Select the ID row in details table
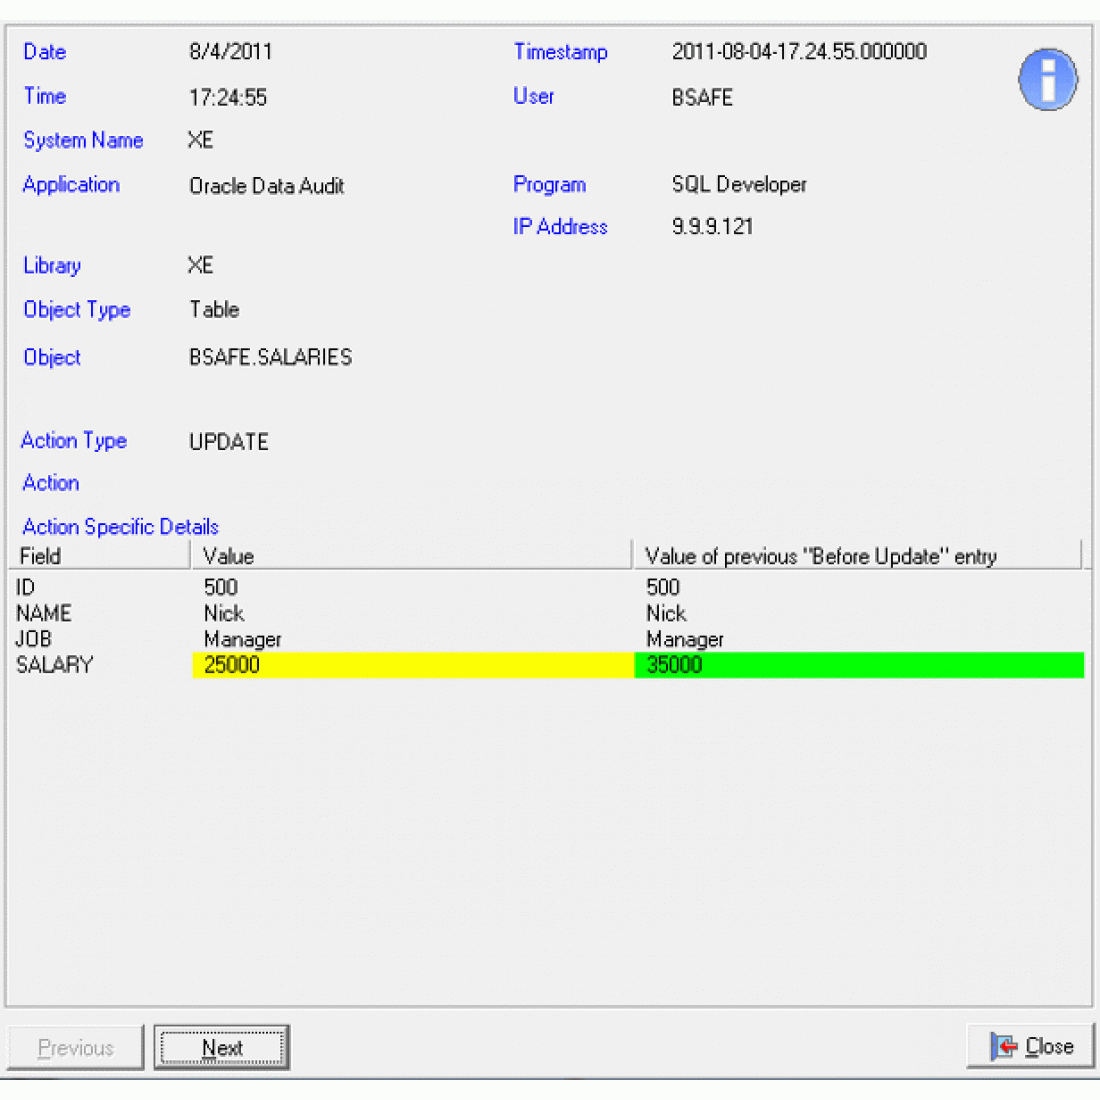This screenshot has width=1100, height=1100. (x=26, y=587)
